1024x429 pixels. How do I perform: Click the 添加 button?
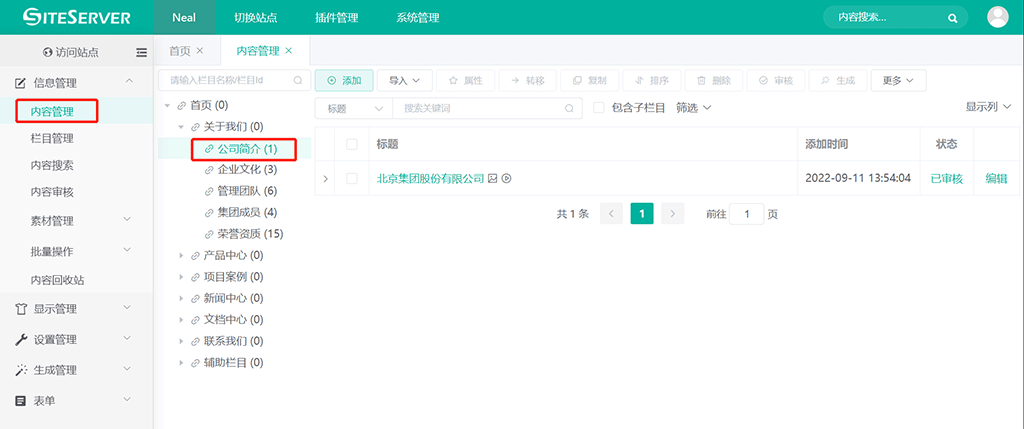pos(344,80)
